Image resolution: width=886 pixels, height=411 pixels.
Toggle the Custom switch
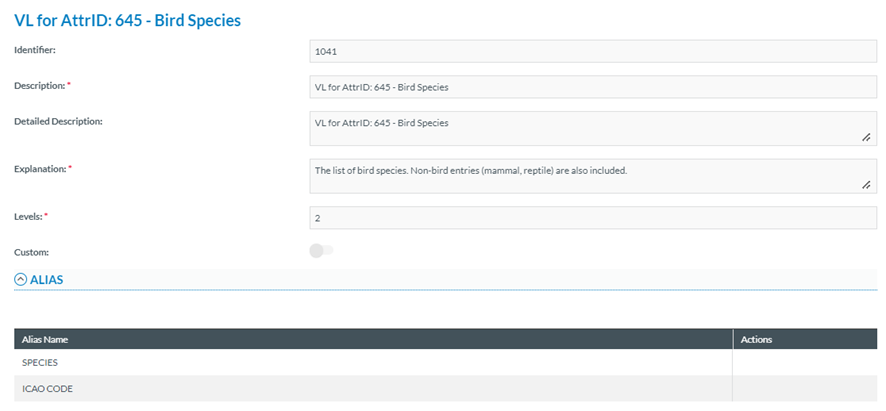tap(321, 251)
